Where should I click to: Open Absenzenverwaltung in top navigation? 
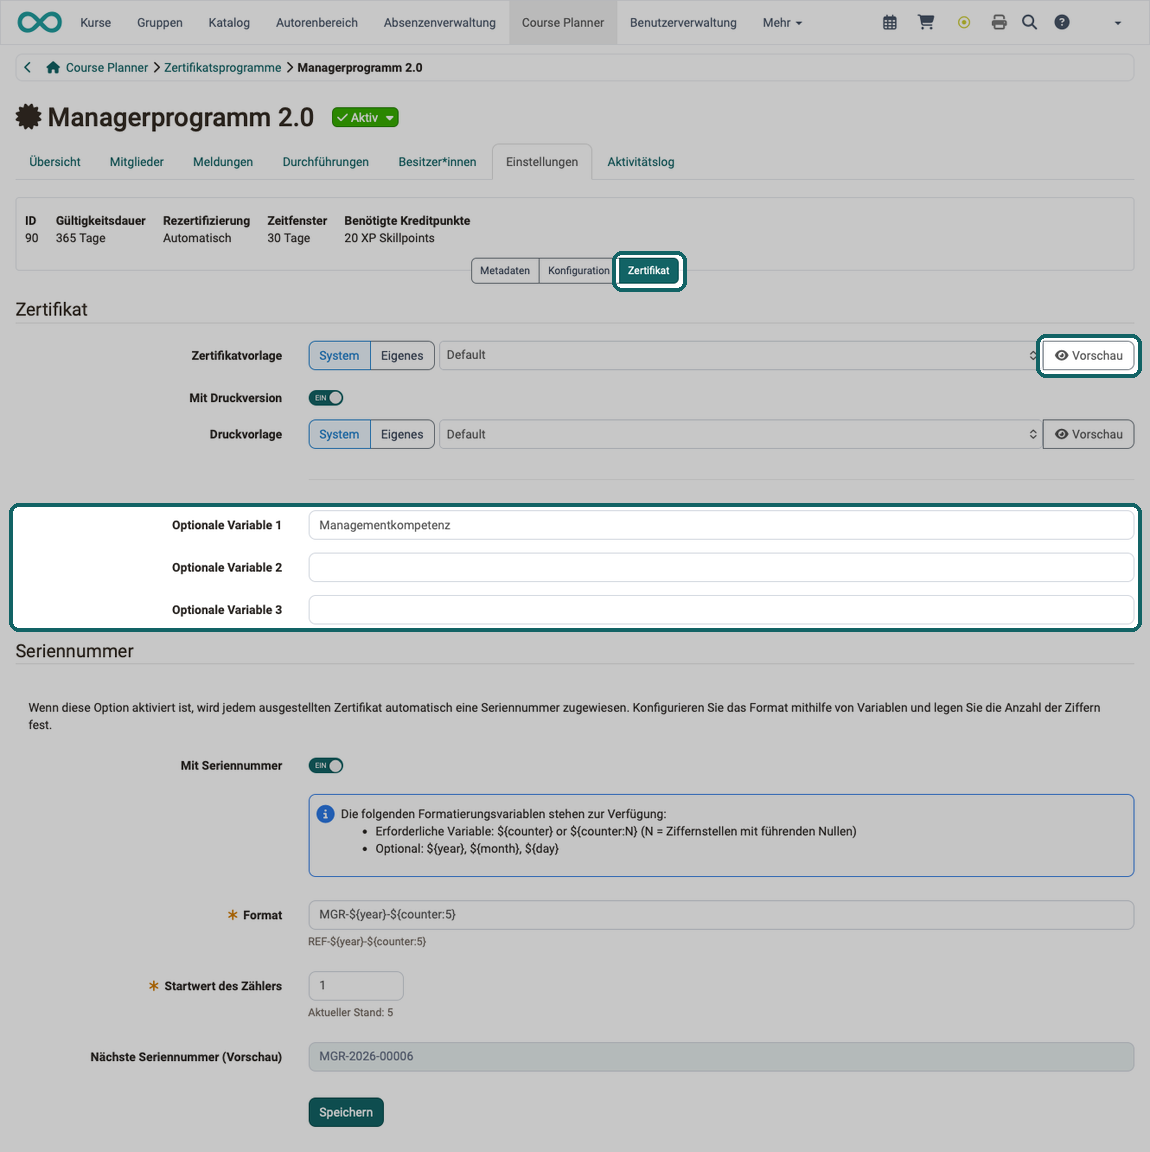(439, 23)
